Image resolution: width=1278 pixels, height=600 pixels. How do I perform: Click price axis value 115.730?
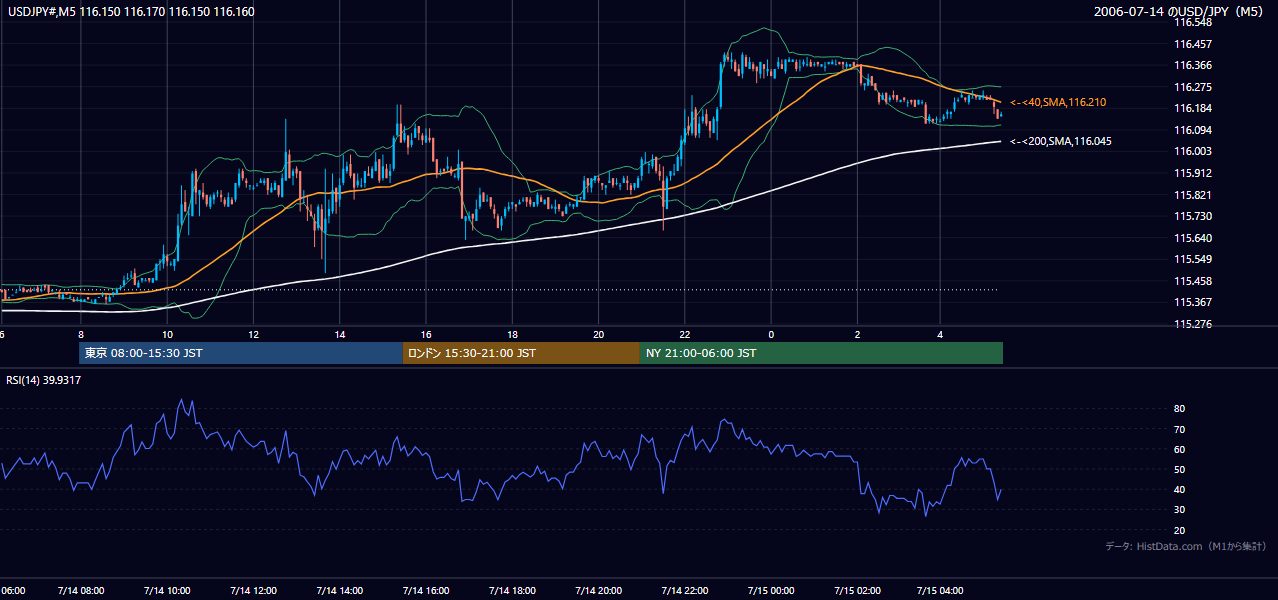[1194, 216]
